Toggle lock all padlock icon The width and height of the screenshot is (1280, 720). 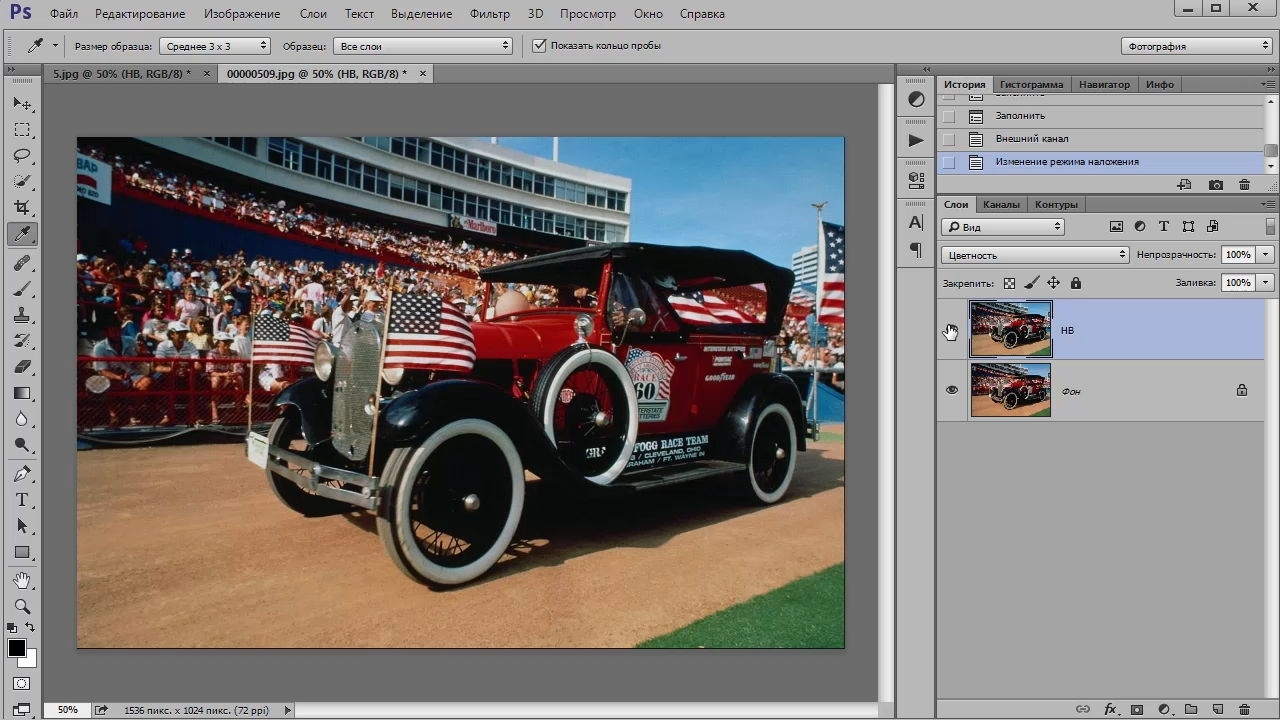(x=1076, y=283)
